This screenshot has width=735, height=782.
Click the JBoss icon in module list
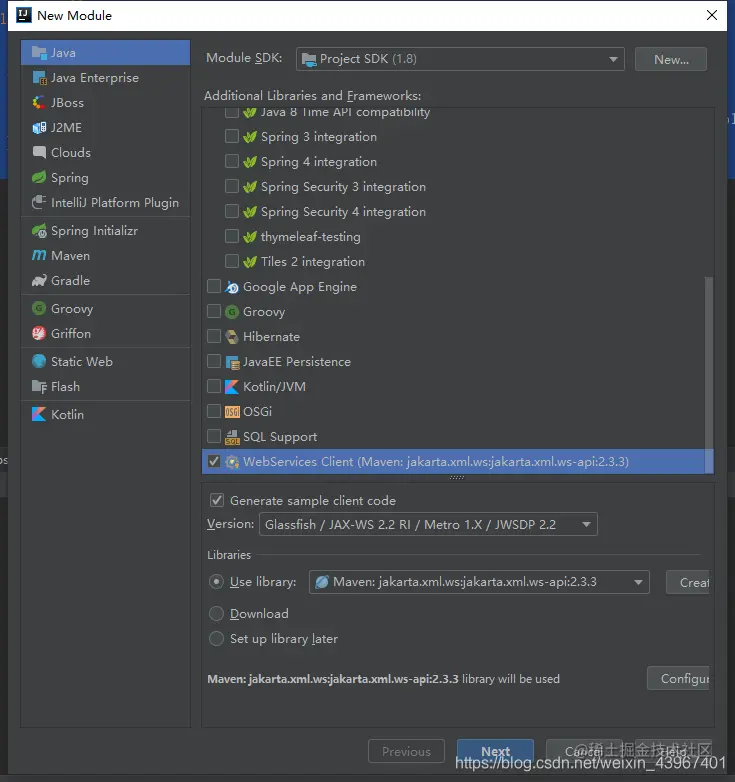[39, 103]
